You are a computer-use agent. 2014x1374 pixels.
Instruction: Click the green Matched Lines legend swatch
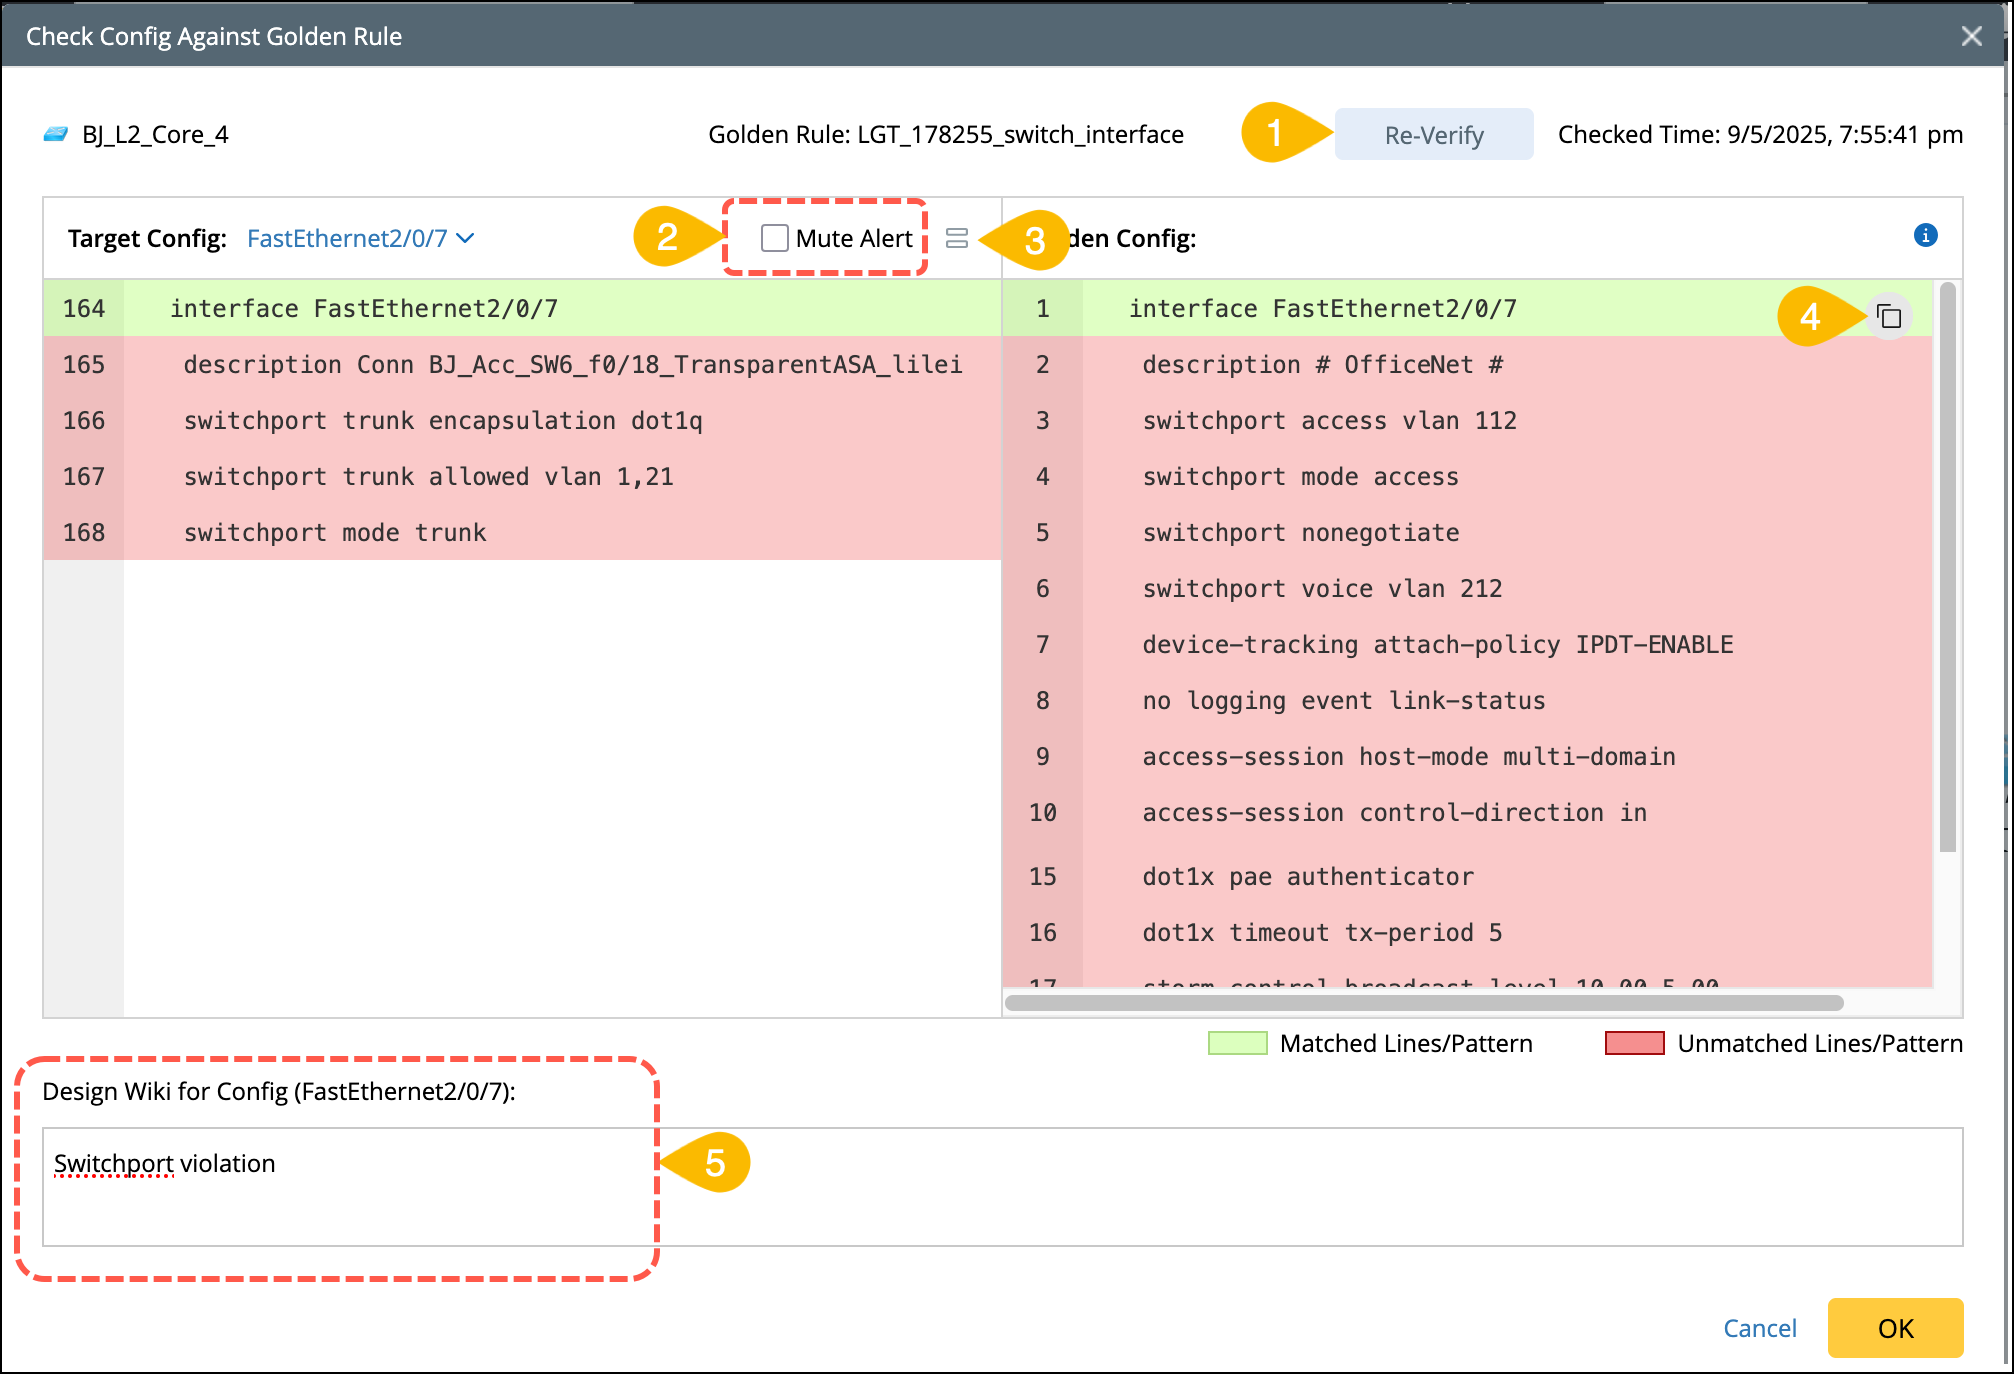click(x=1237, y=1043)
